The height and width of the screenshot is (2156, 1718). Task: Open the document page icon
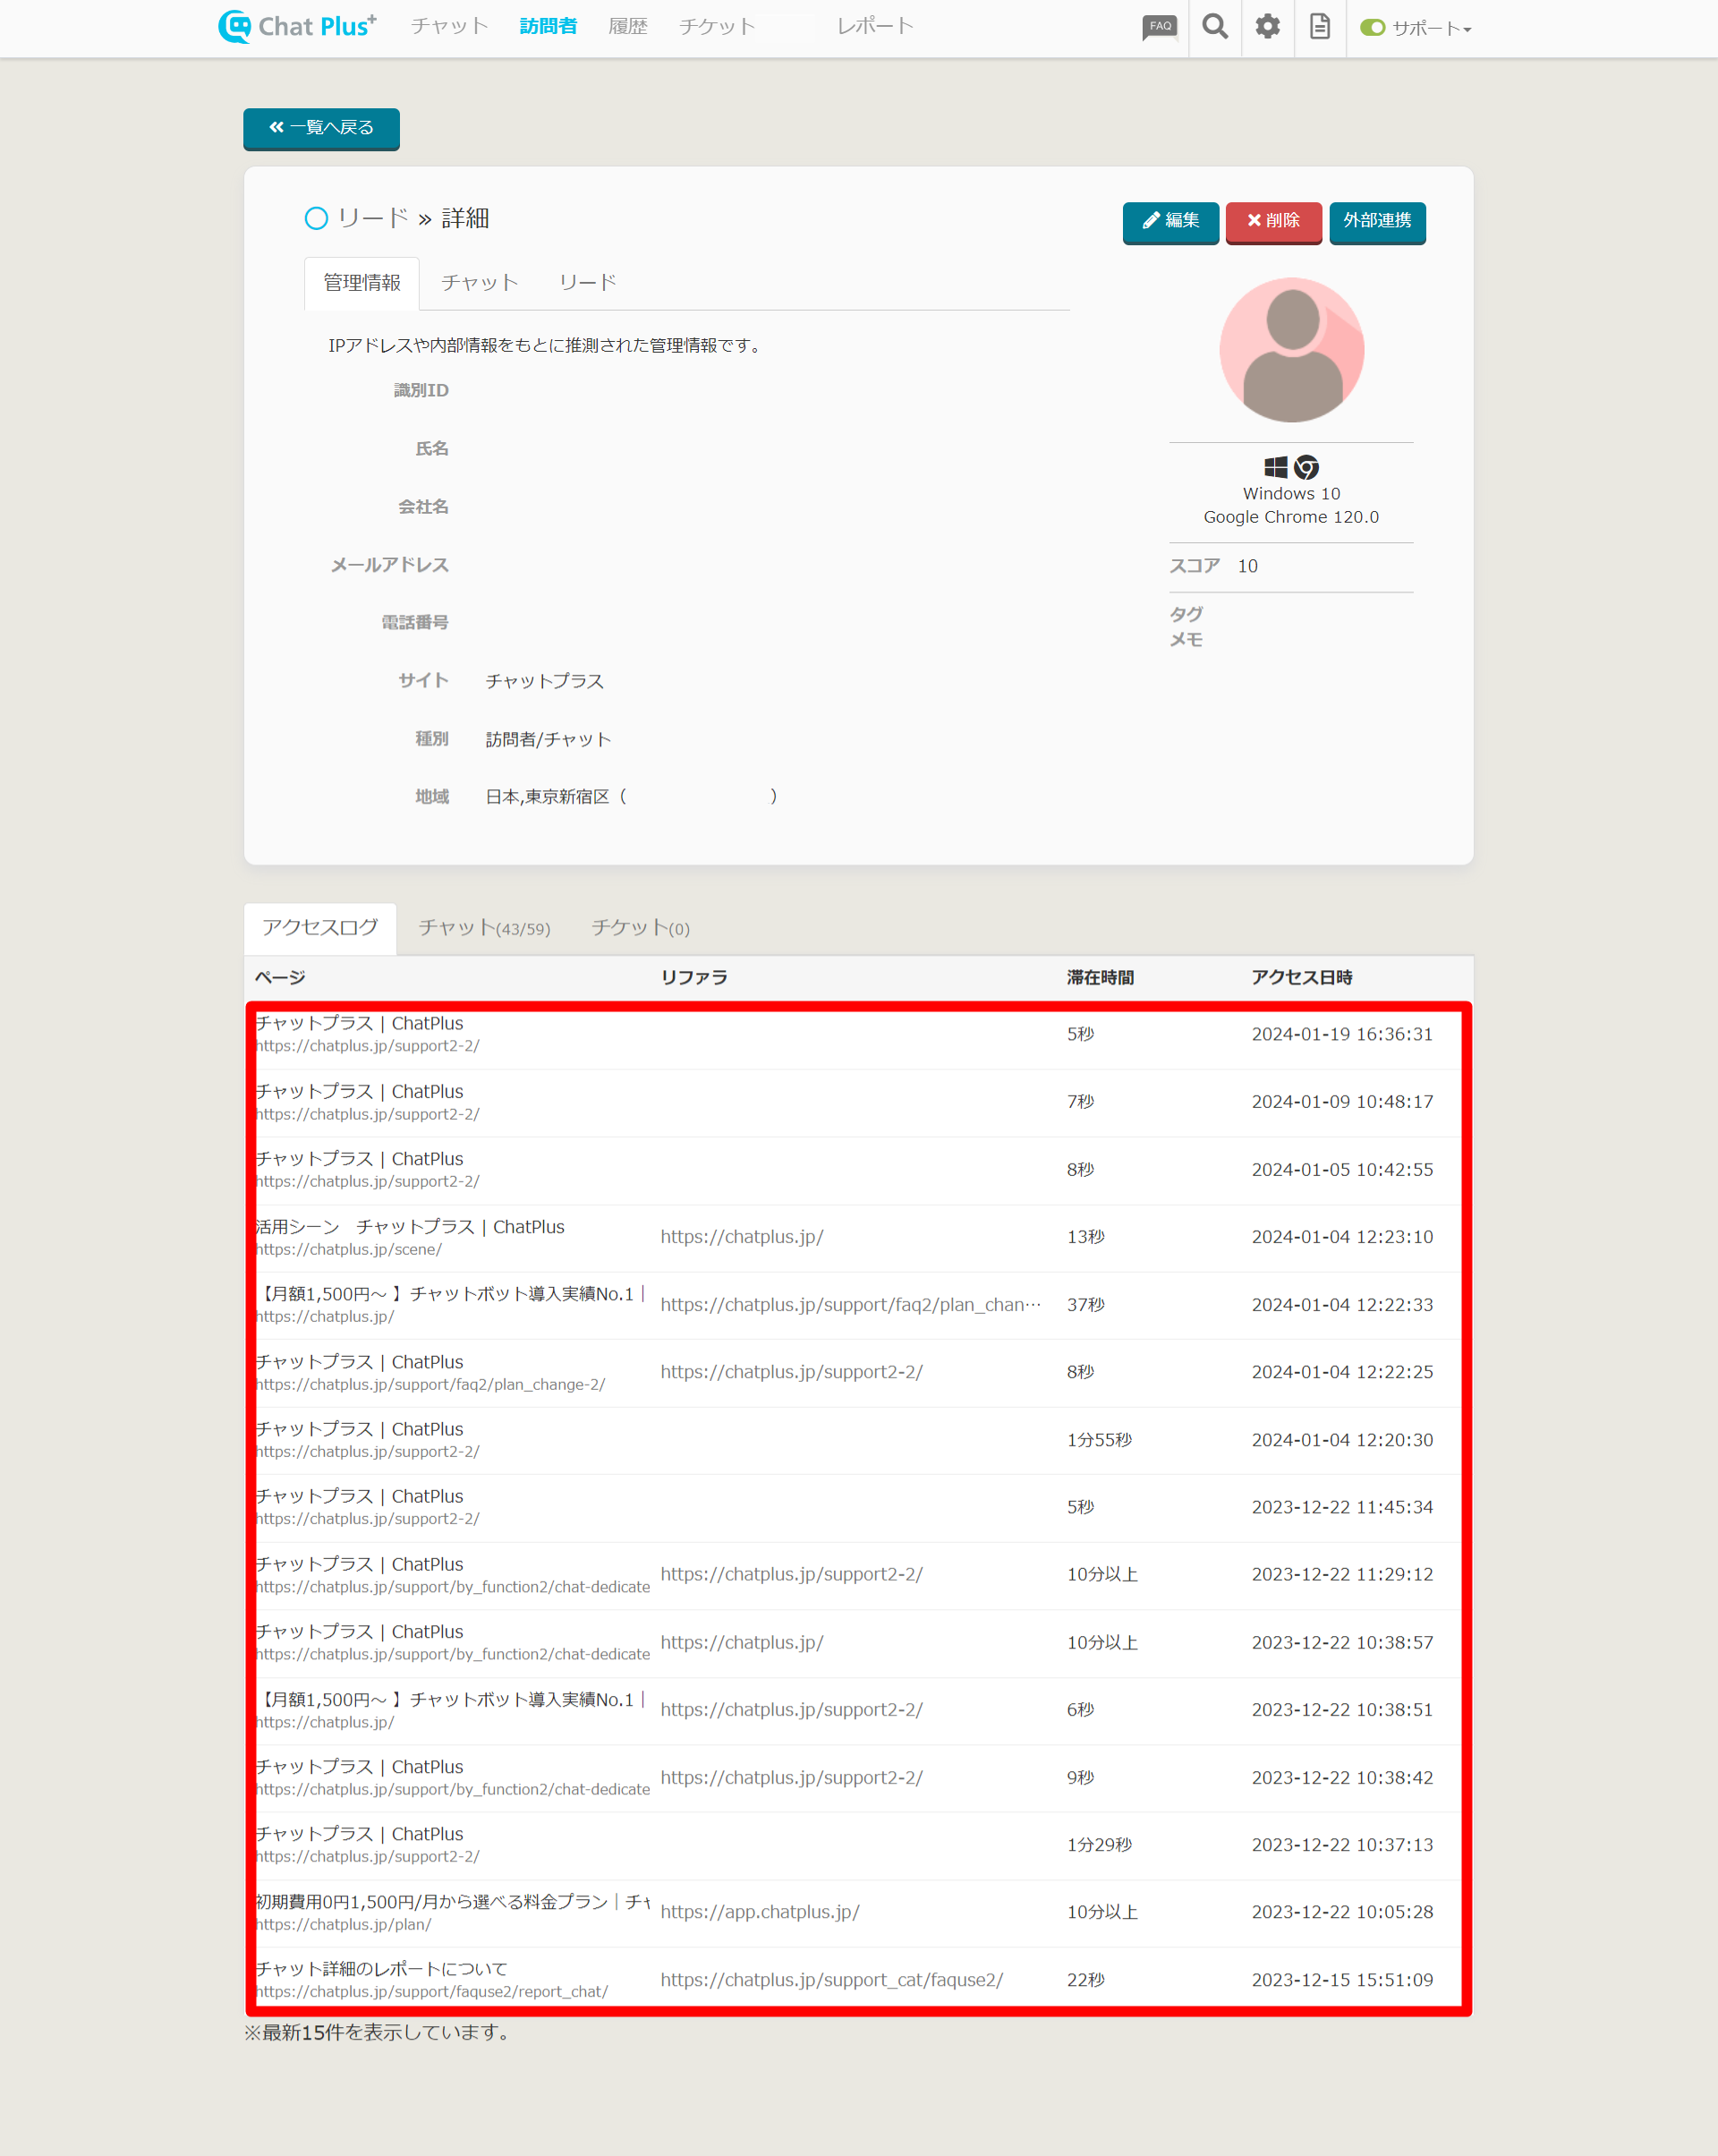(x=1319, y=27)
